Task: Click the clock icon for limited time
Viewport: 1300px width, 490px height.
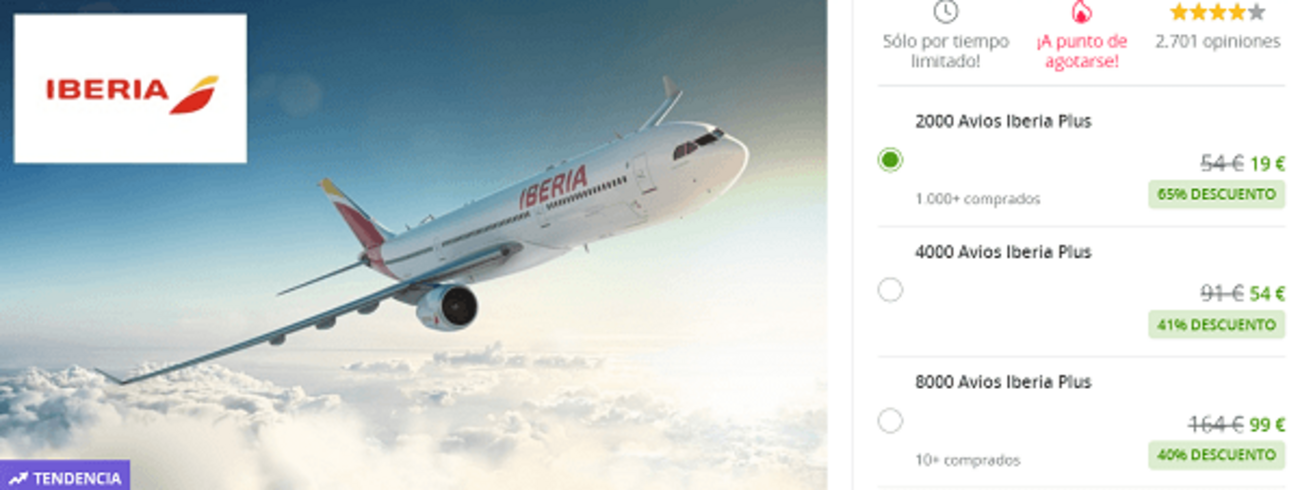Action: pyautogui.click(x=945, y=12)
